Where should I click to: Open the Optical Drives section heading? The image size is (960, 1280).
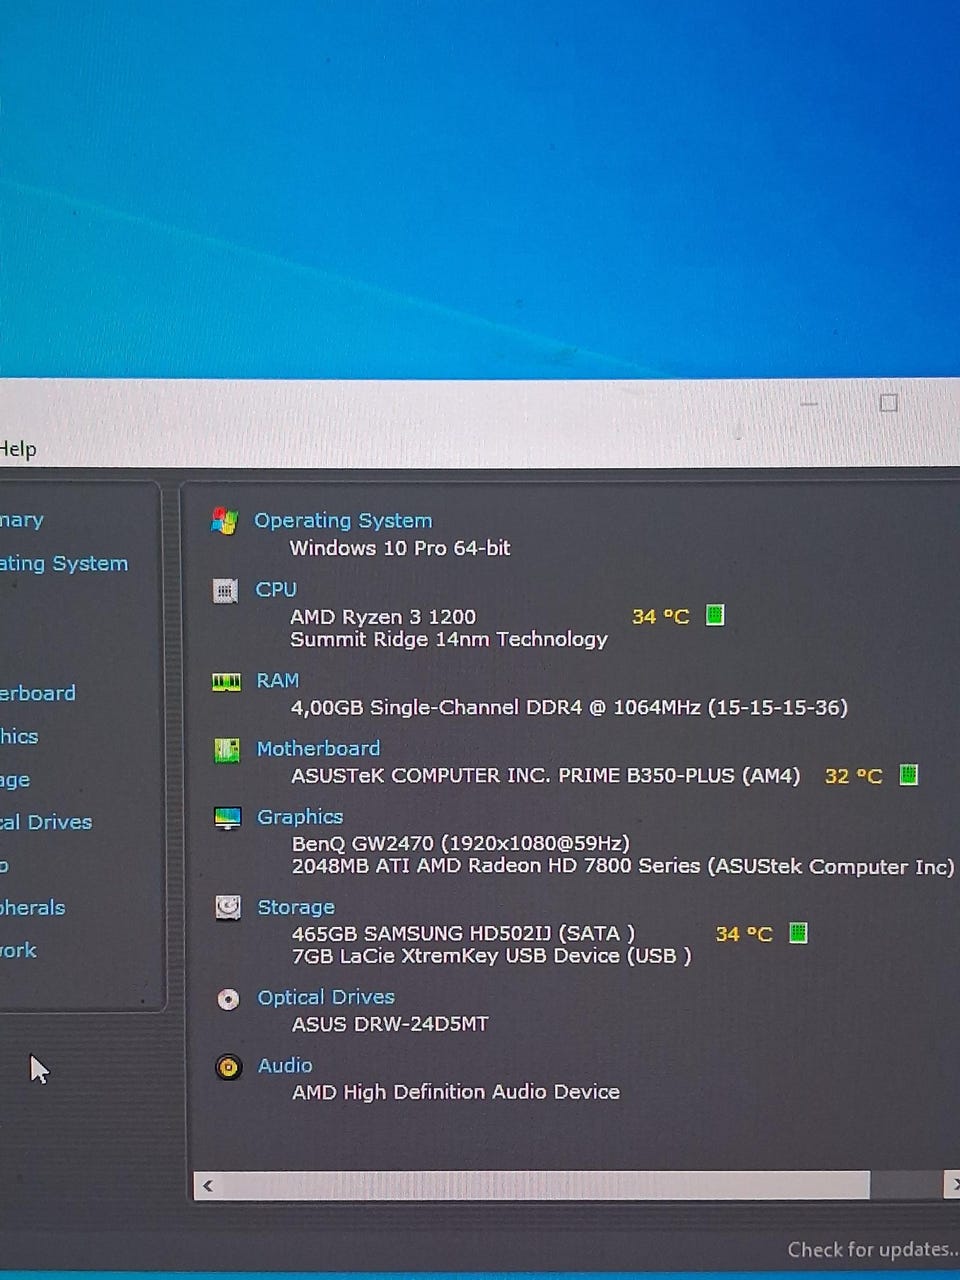tap(326, 997)
